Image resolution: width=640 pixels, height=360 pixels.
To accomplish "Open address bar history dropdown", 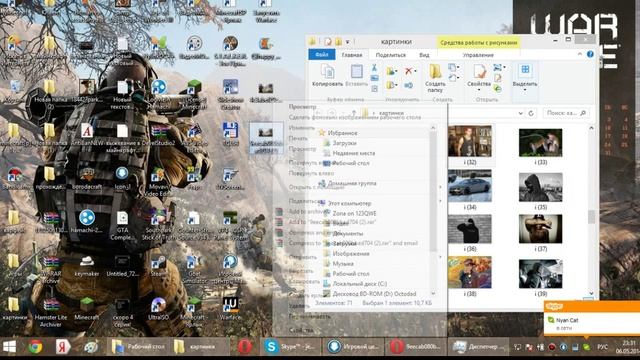I will pyautogui.click(x=520, y=113).
